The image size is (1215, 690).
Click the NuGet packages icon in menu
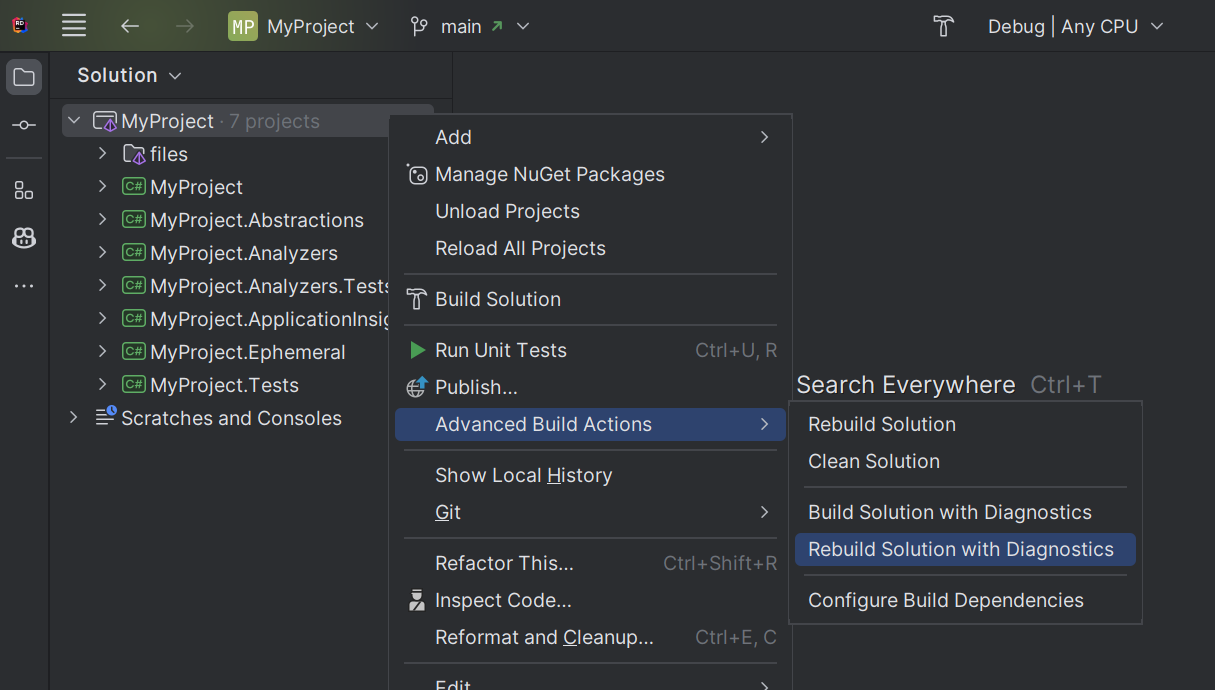point(417,175)
